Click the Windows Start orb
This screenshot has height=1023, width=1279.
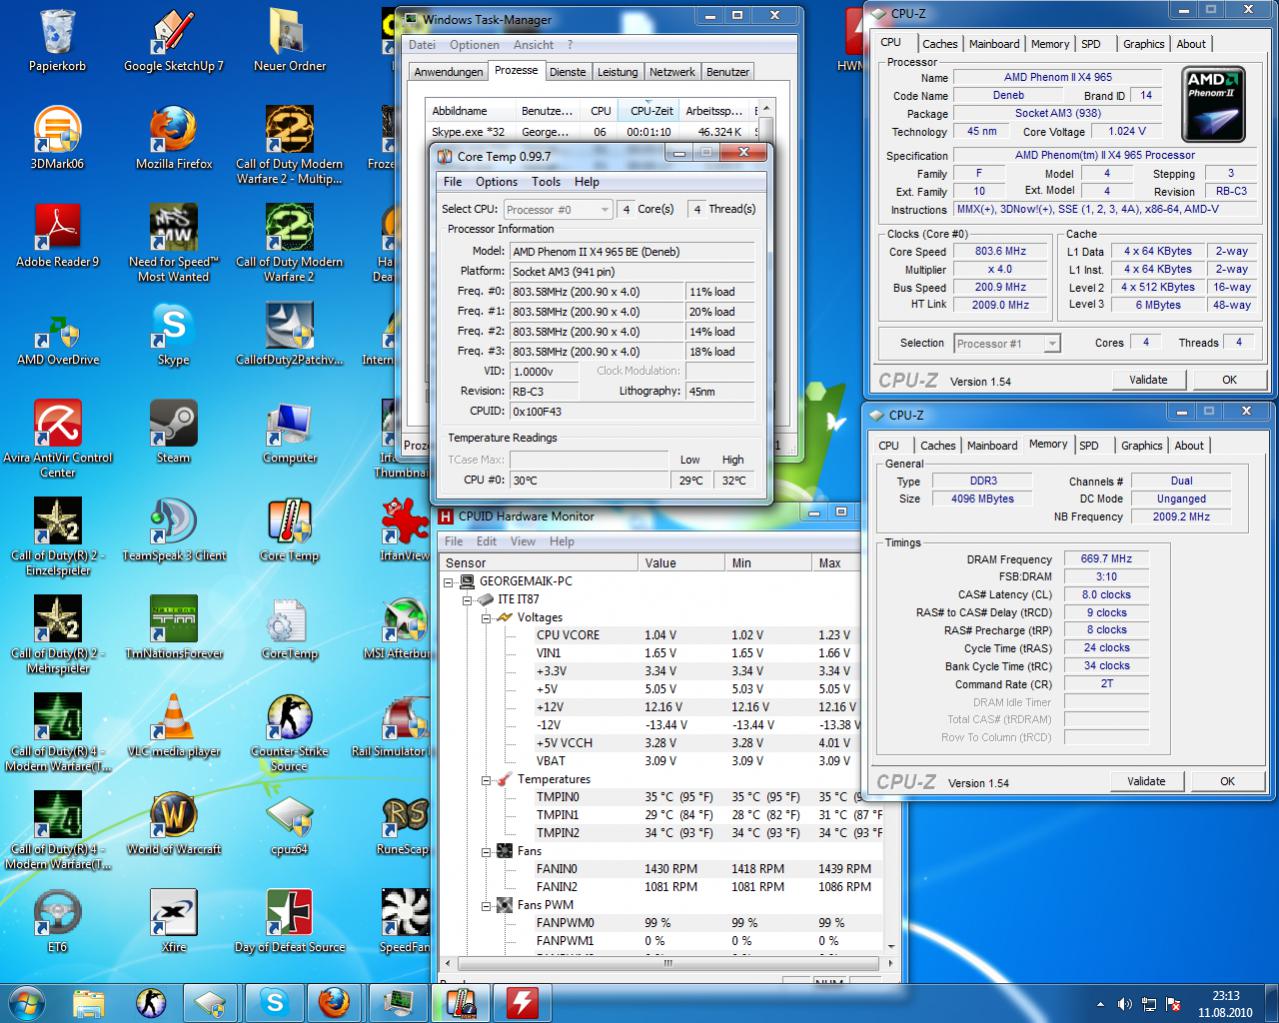tap(27, 1001)
